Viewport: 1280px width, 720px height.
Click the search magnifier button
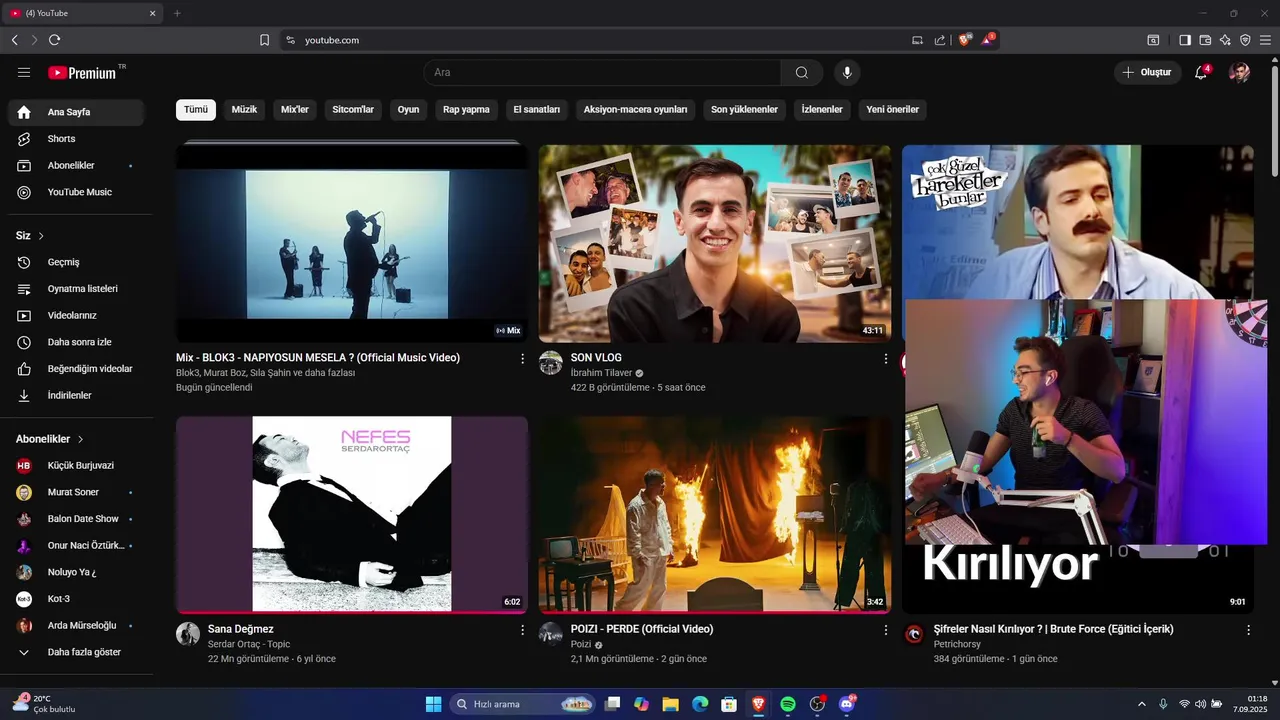coord(802,72)
